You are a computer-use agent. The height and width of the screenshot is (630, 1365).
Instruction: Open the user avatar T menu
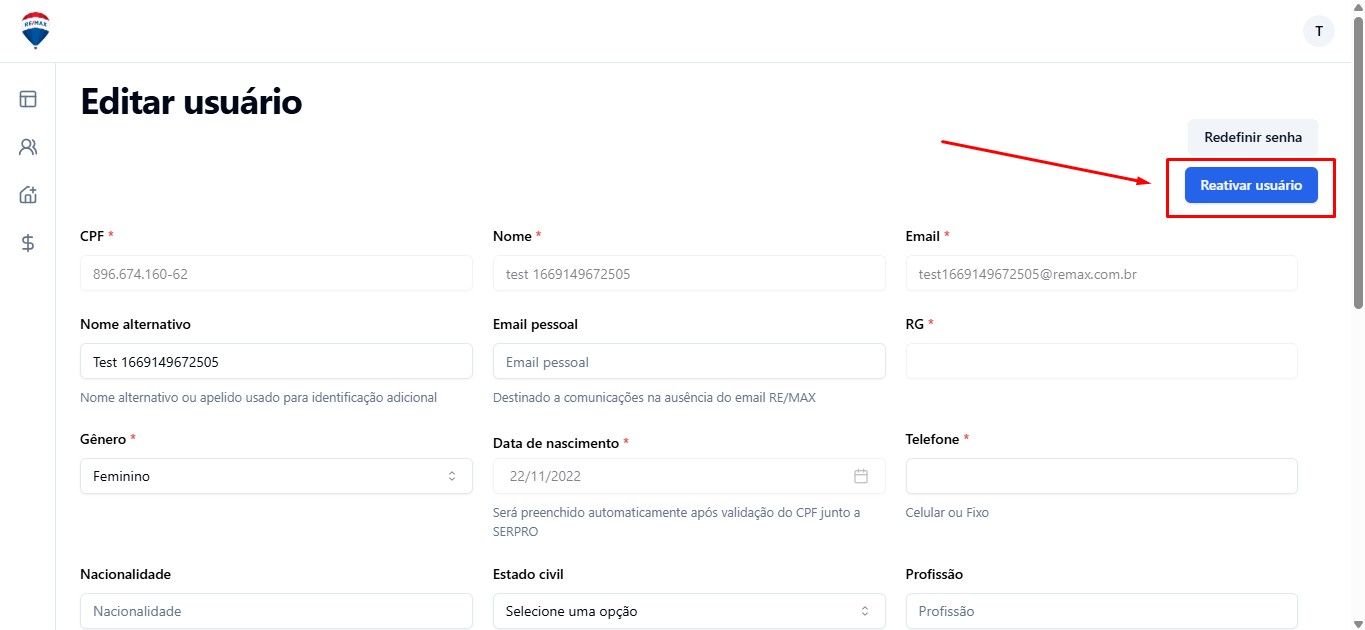(1319, 31)
